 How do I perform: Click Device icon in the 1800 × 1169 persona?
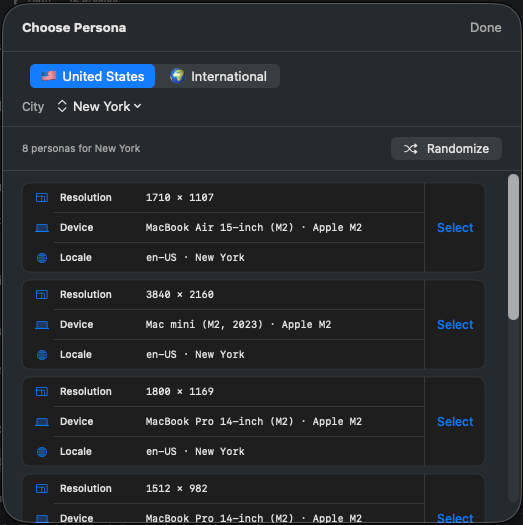click(x=42, y=422)
